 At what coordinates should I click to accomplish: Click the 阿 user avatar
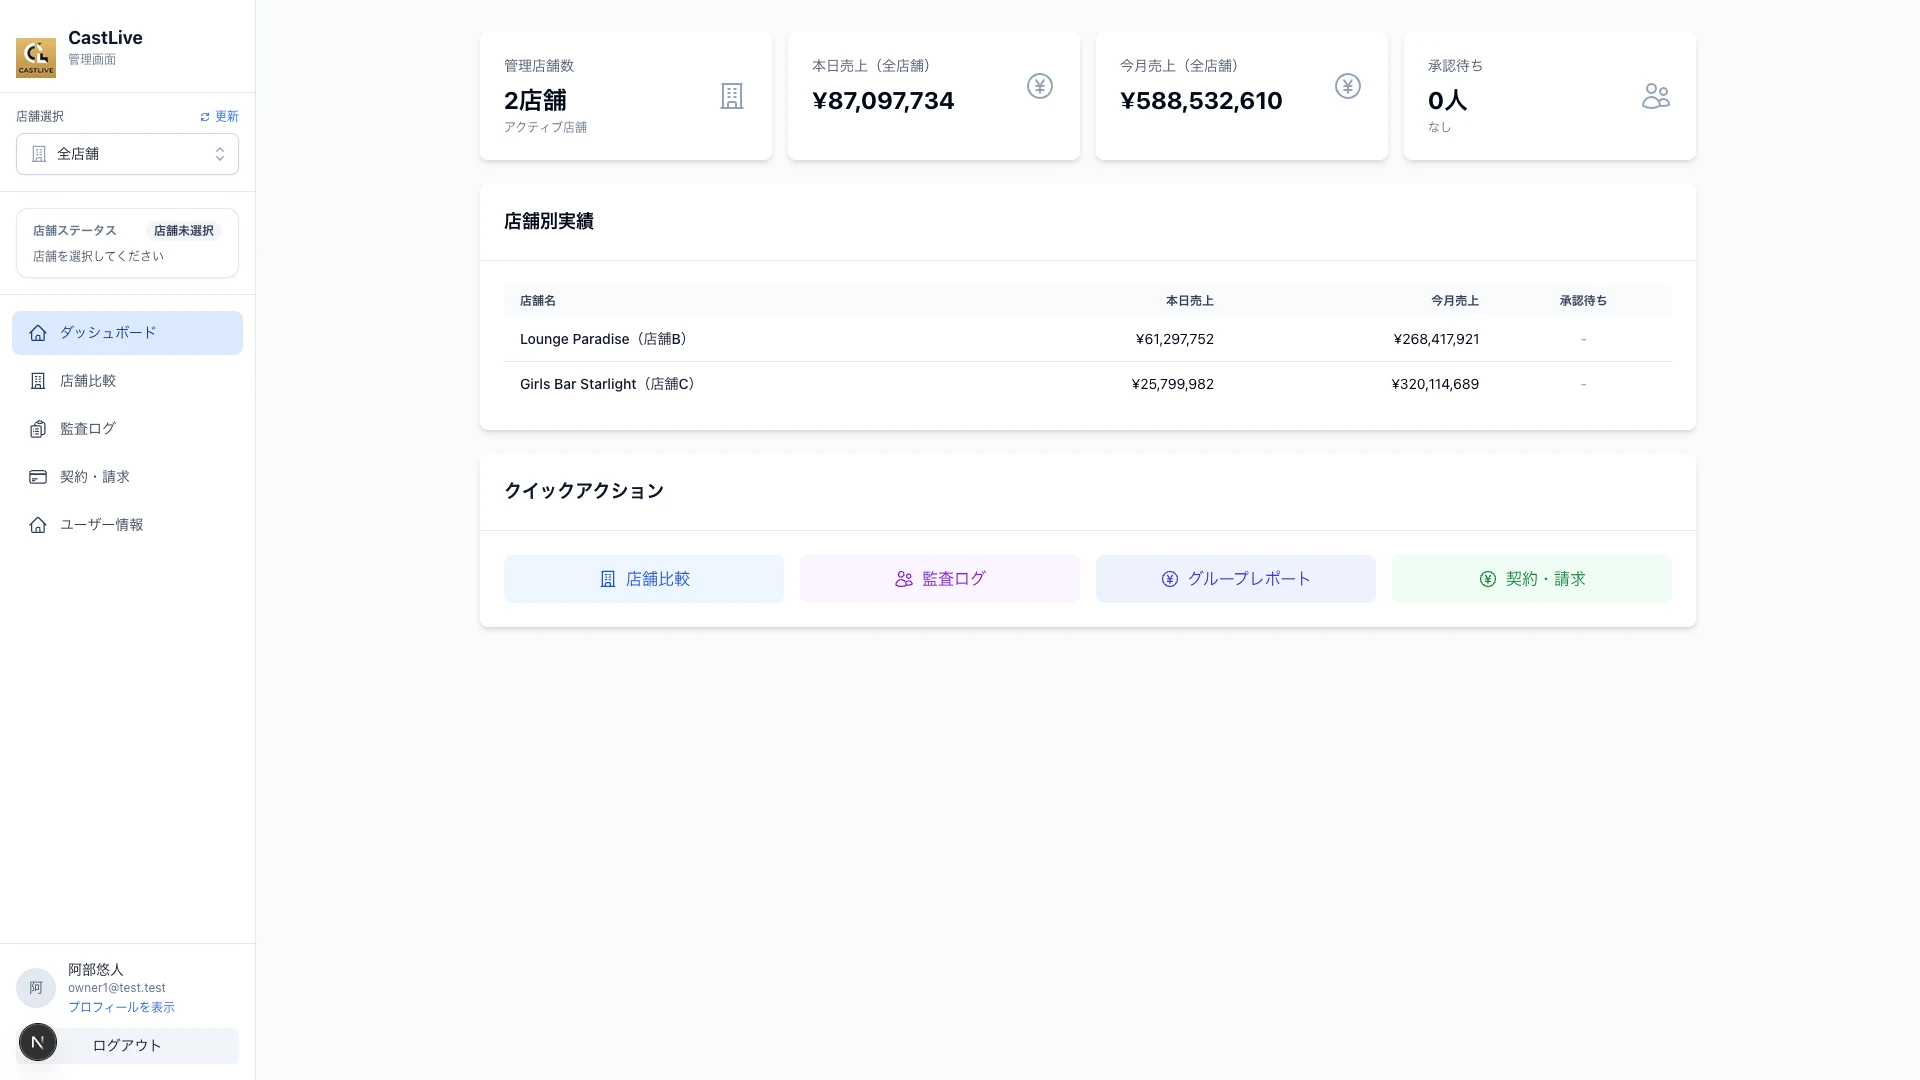(x=36, y=988)
